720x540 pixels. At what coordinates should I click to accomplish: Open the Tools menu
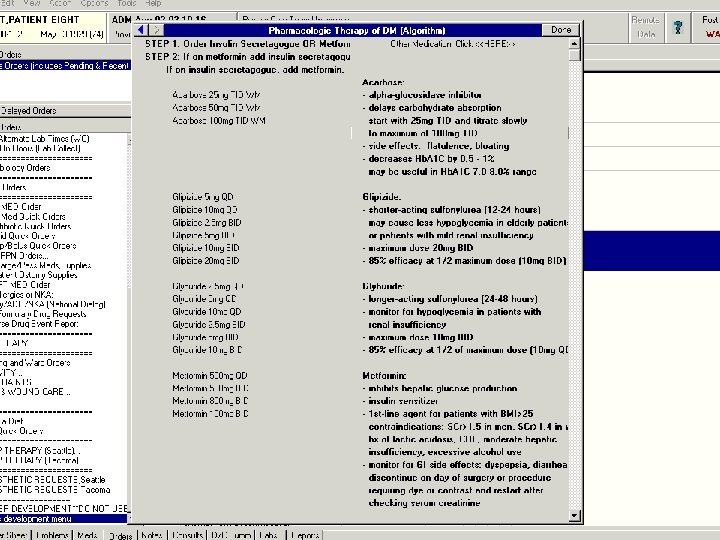coord(127,3)
